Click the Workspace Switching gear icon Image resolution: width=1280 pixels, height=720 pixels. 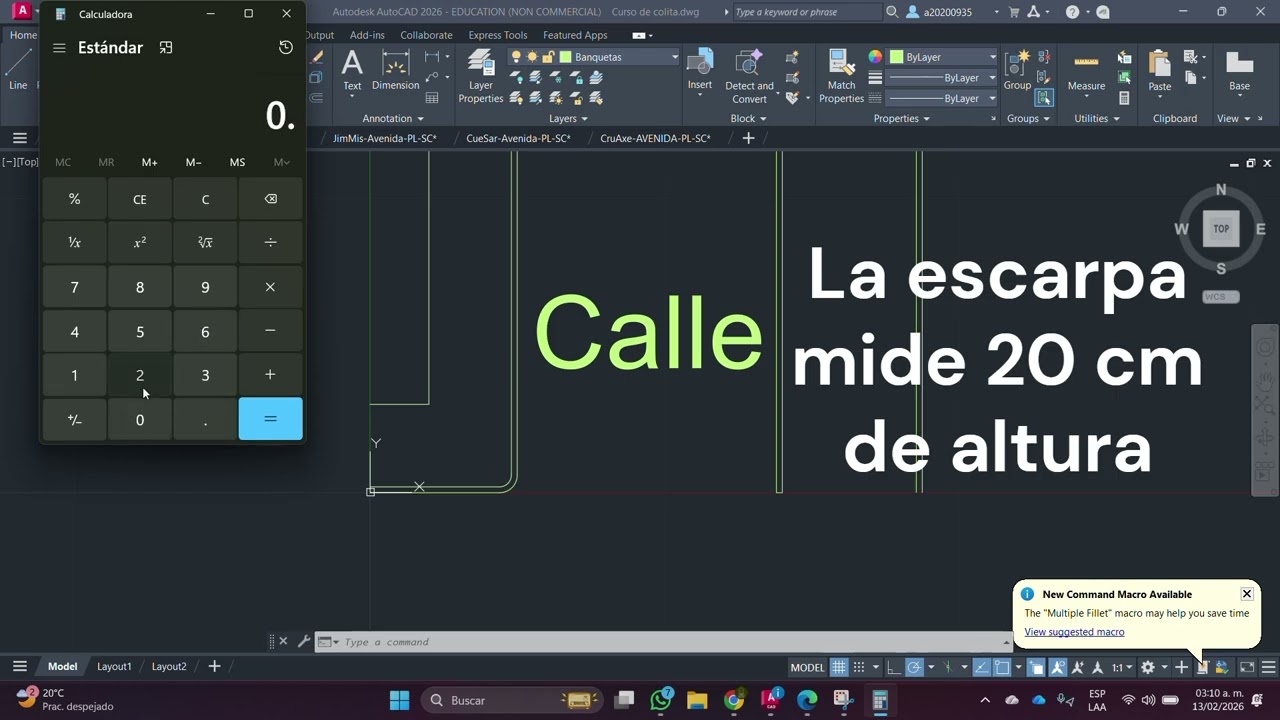[x=1148, y=667]
